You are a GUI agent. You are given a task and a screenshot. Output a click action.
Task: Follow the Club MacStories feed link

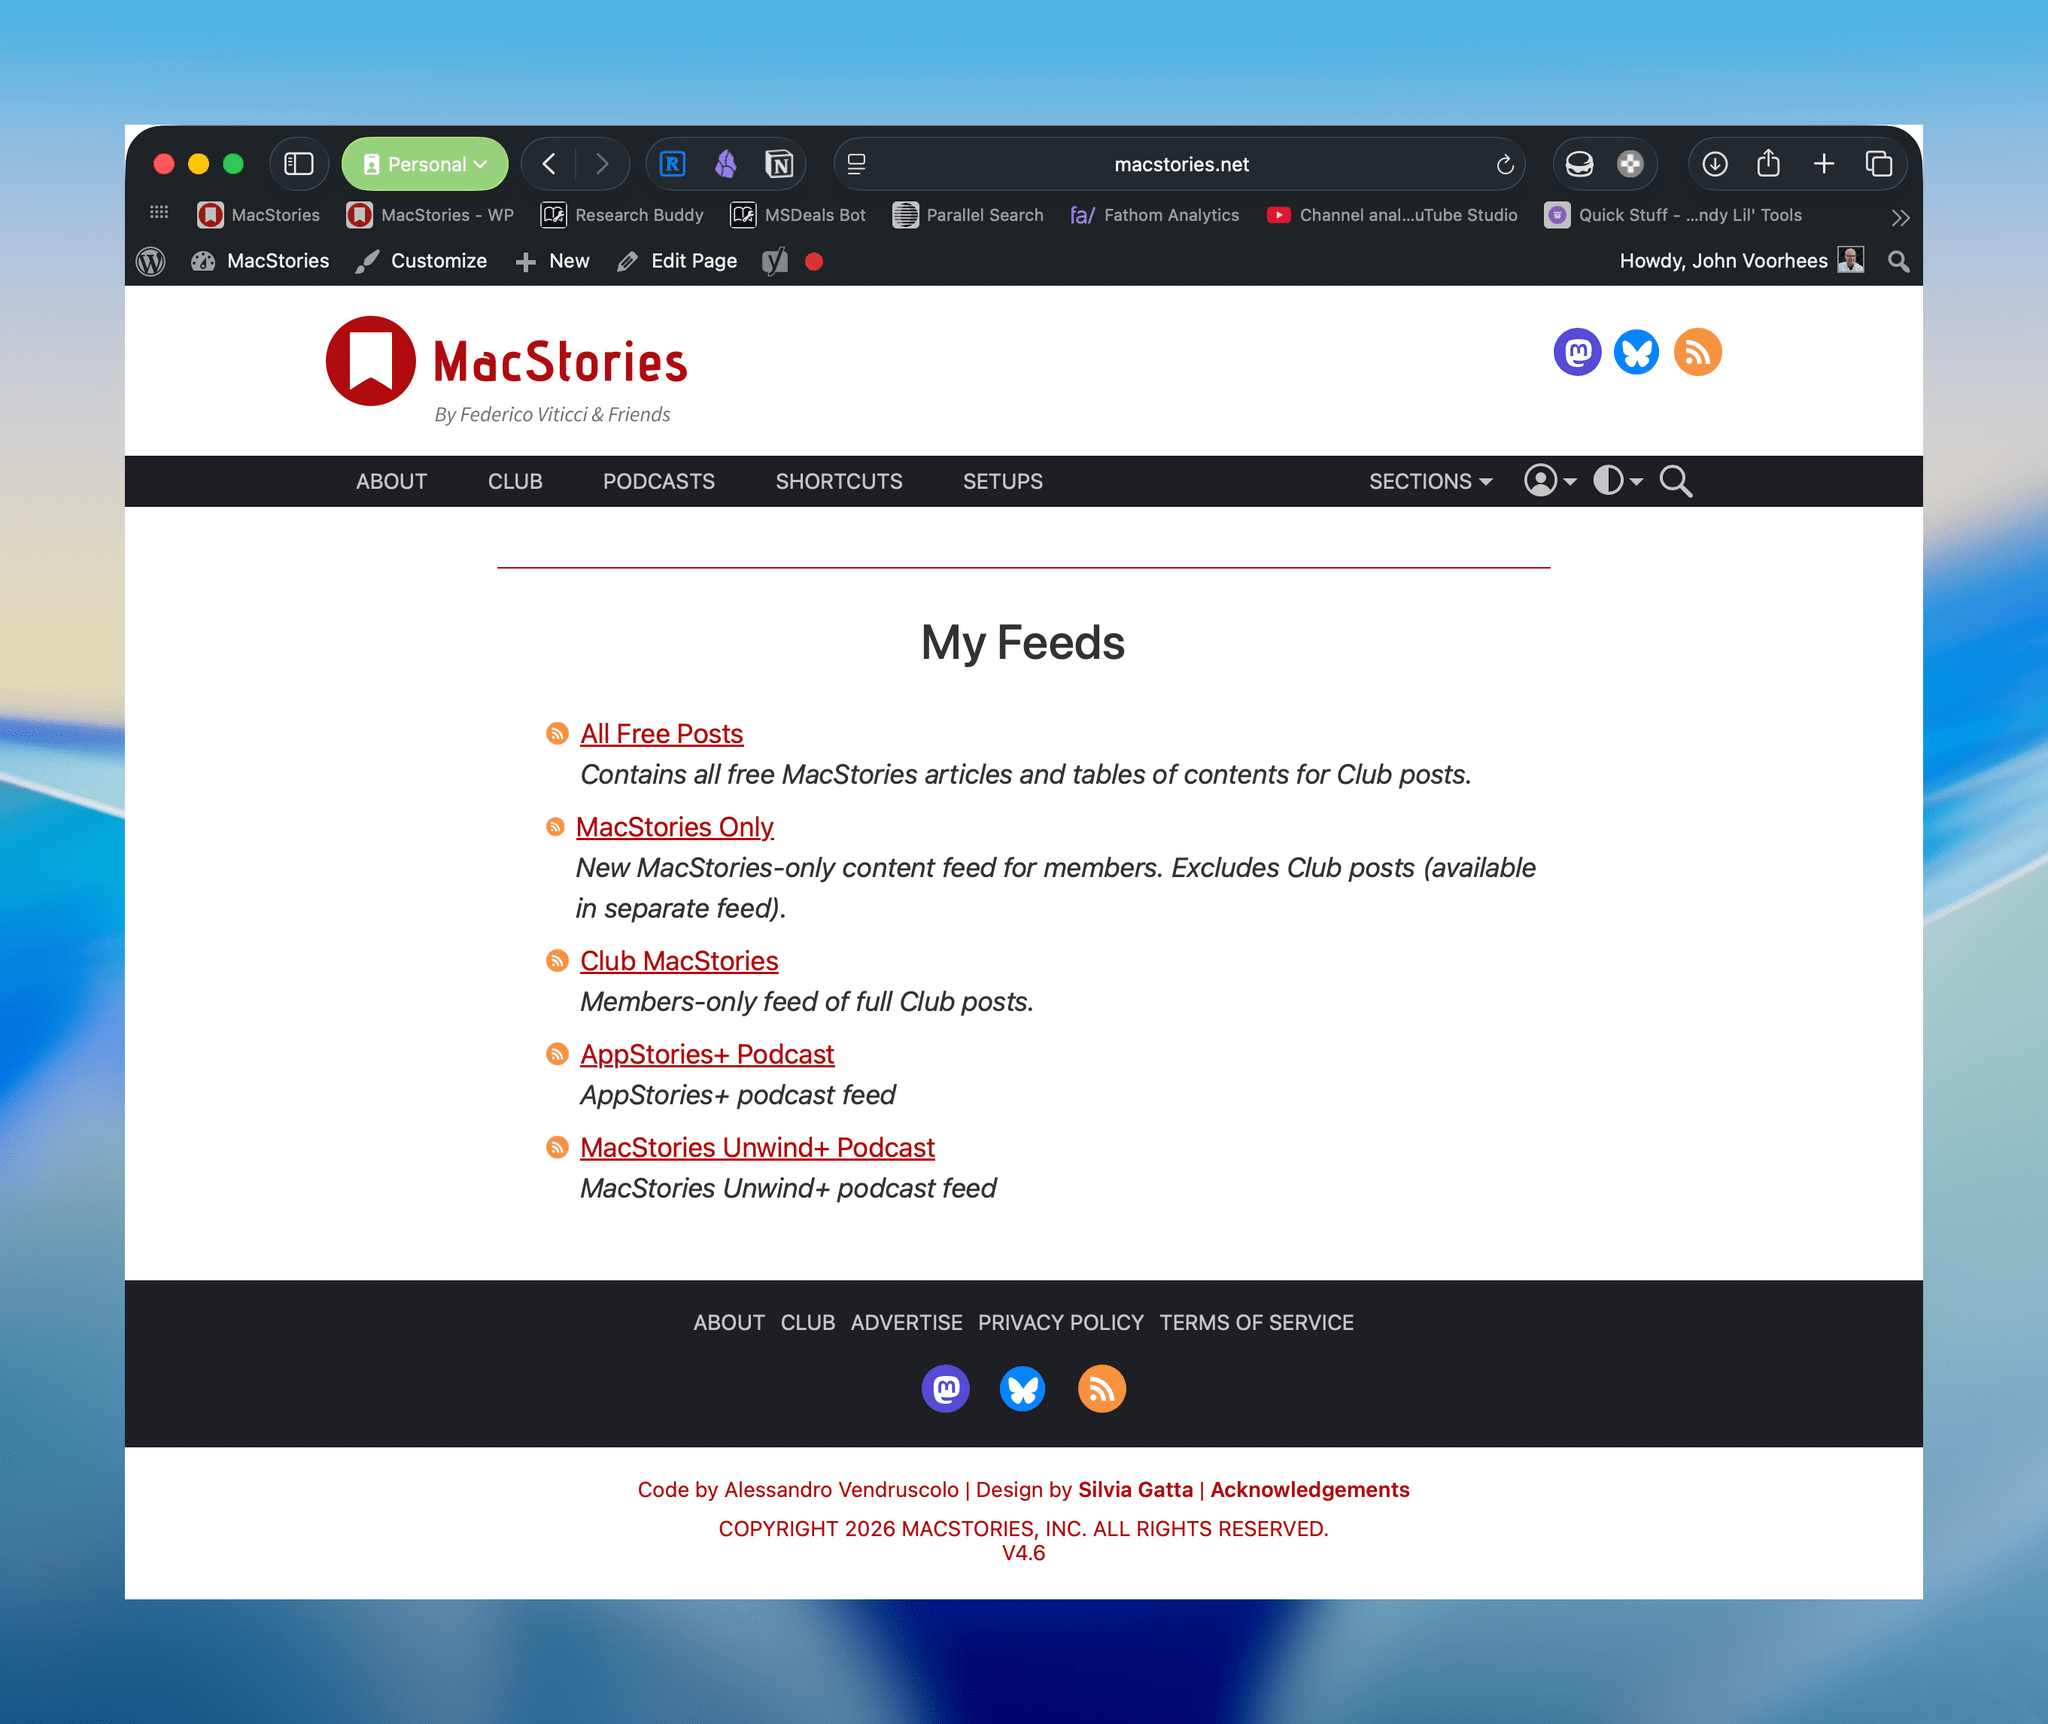[x=679, y=960]
